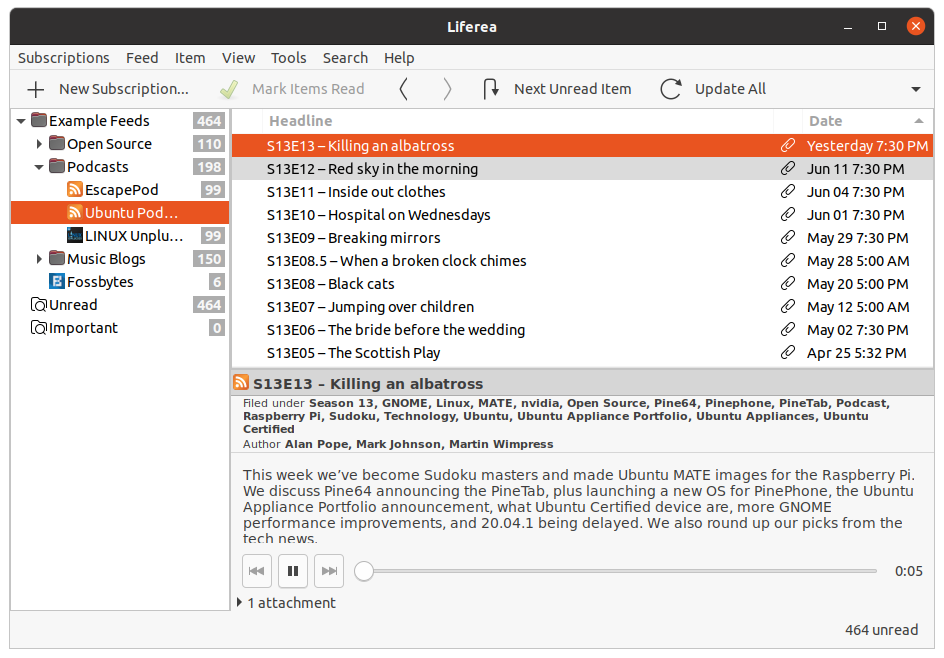
Task: Click the 198 unread count for Podcasts
Action: click(x=209, y=167)
